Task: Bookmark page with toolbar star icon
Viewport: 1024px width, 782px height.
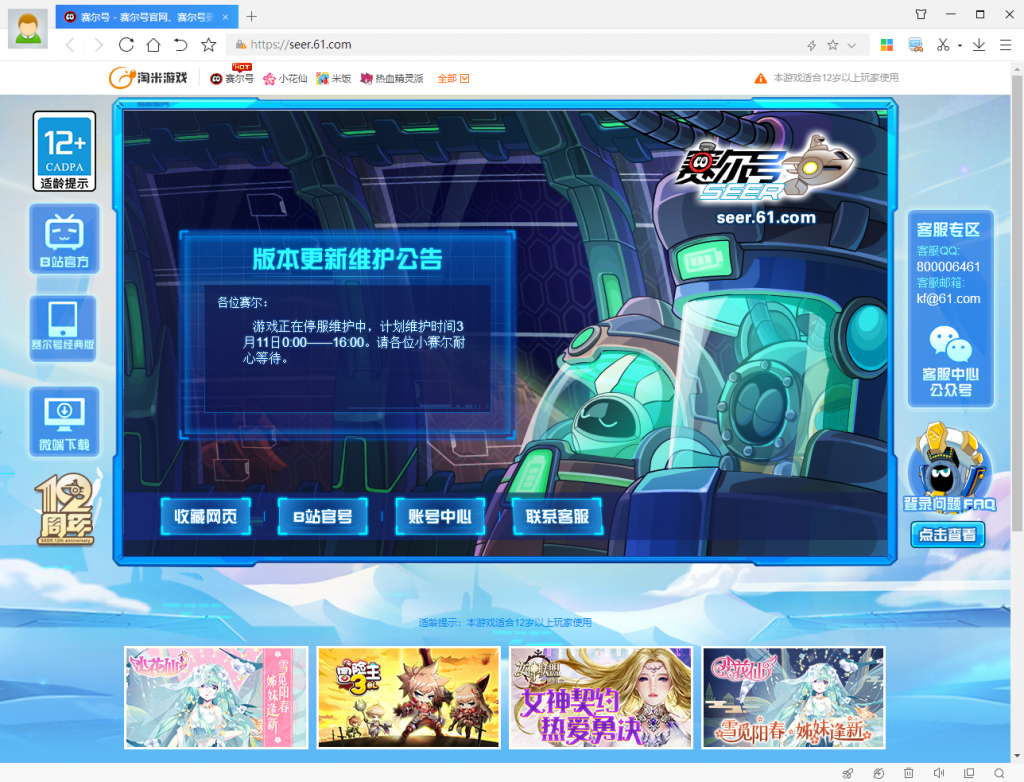Action: click(208, 44)
